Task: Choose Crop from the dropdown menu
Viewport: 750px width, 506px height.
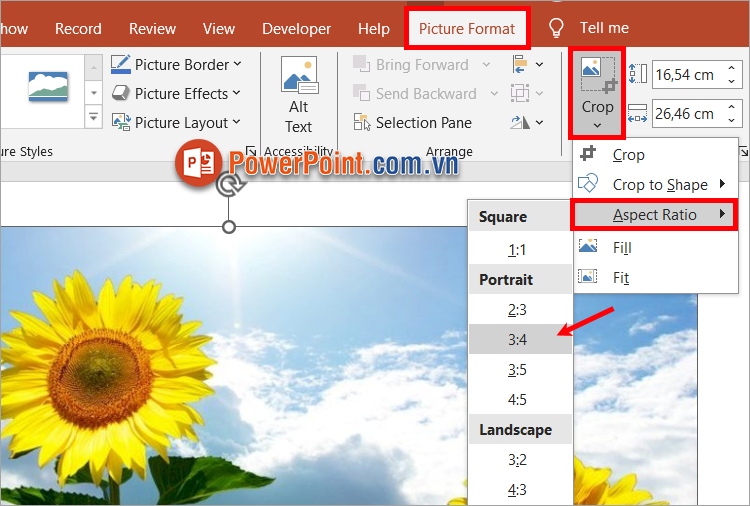Action: (x=655, y=155)
